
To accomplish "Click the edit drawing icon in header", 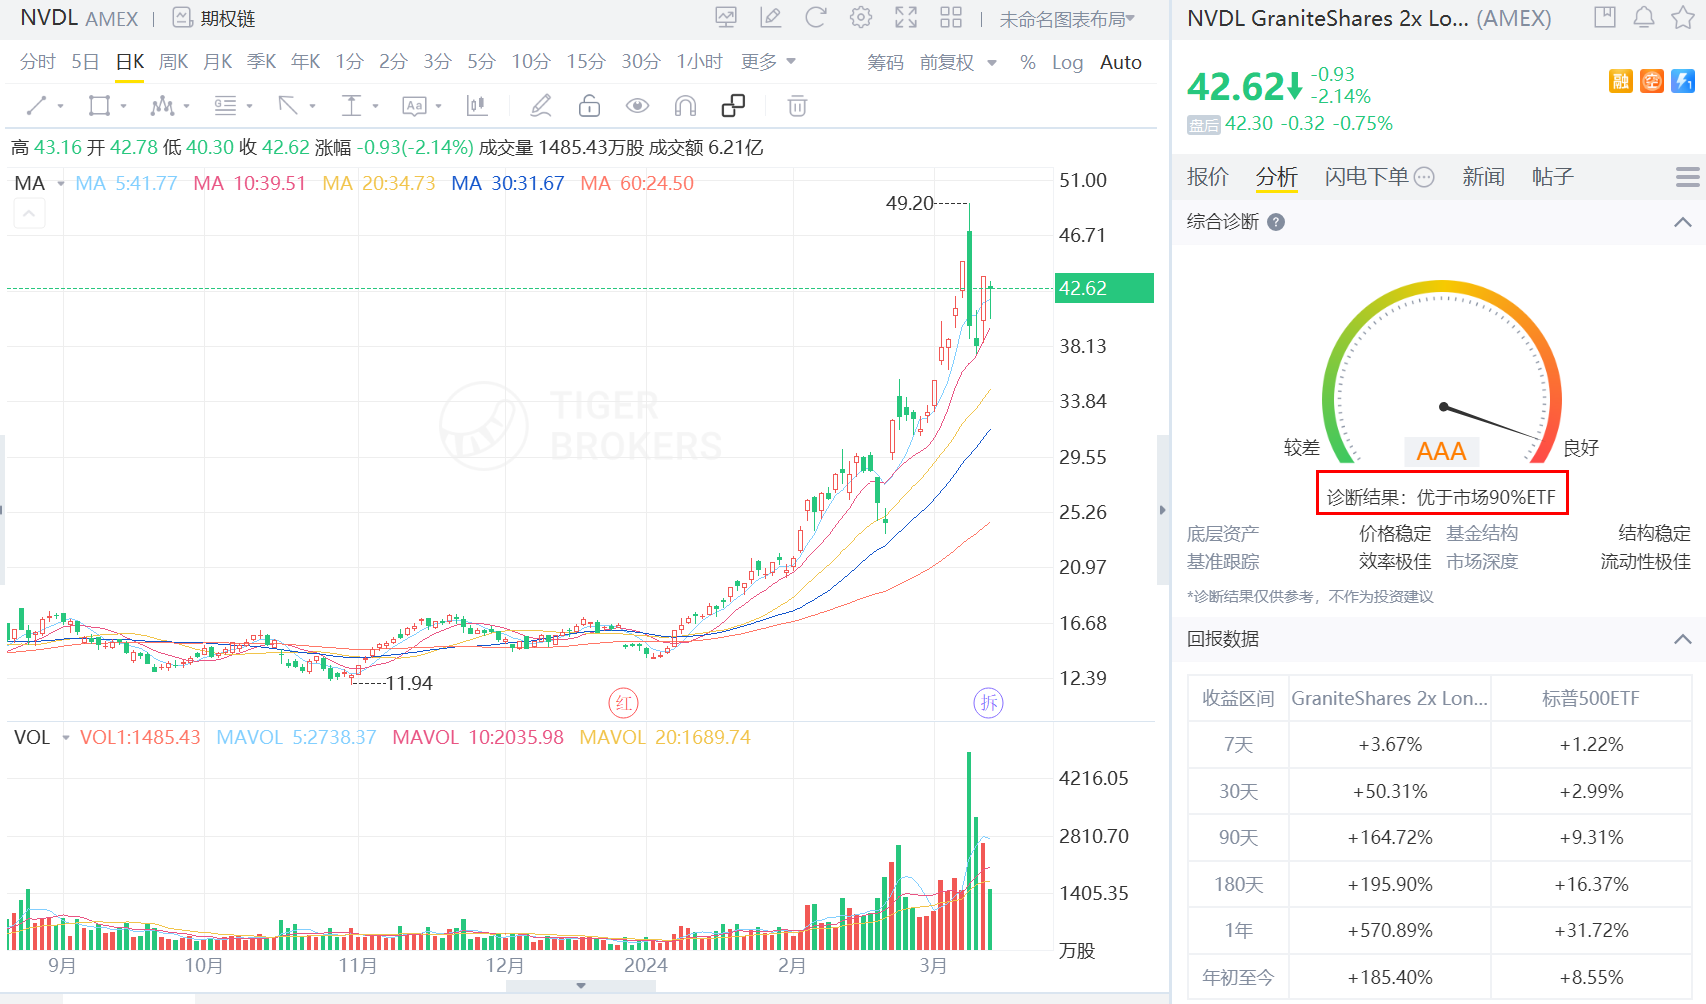I will [771, 18].
